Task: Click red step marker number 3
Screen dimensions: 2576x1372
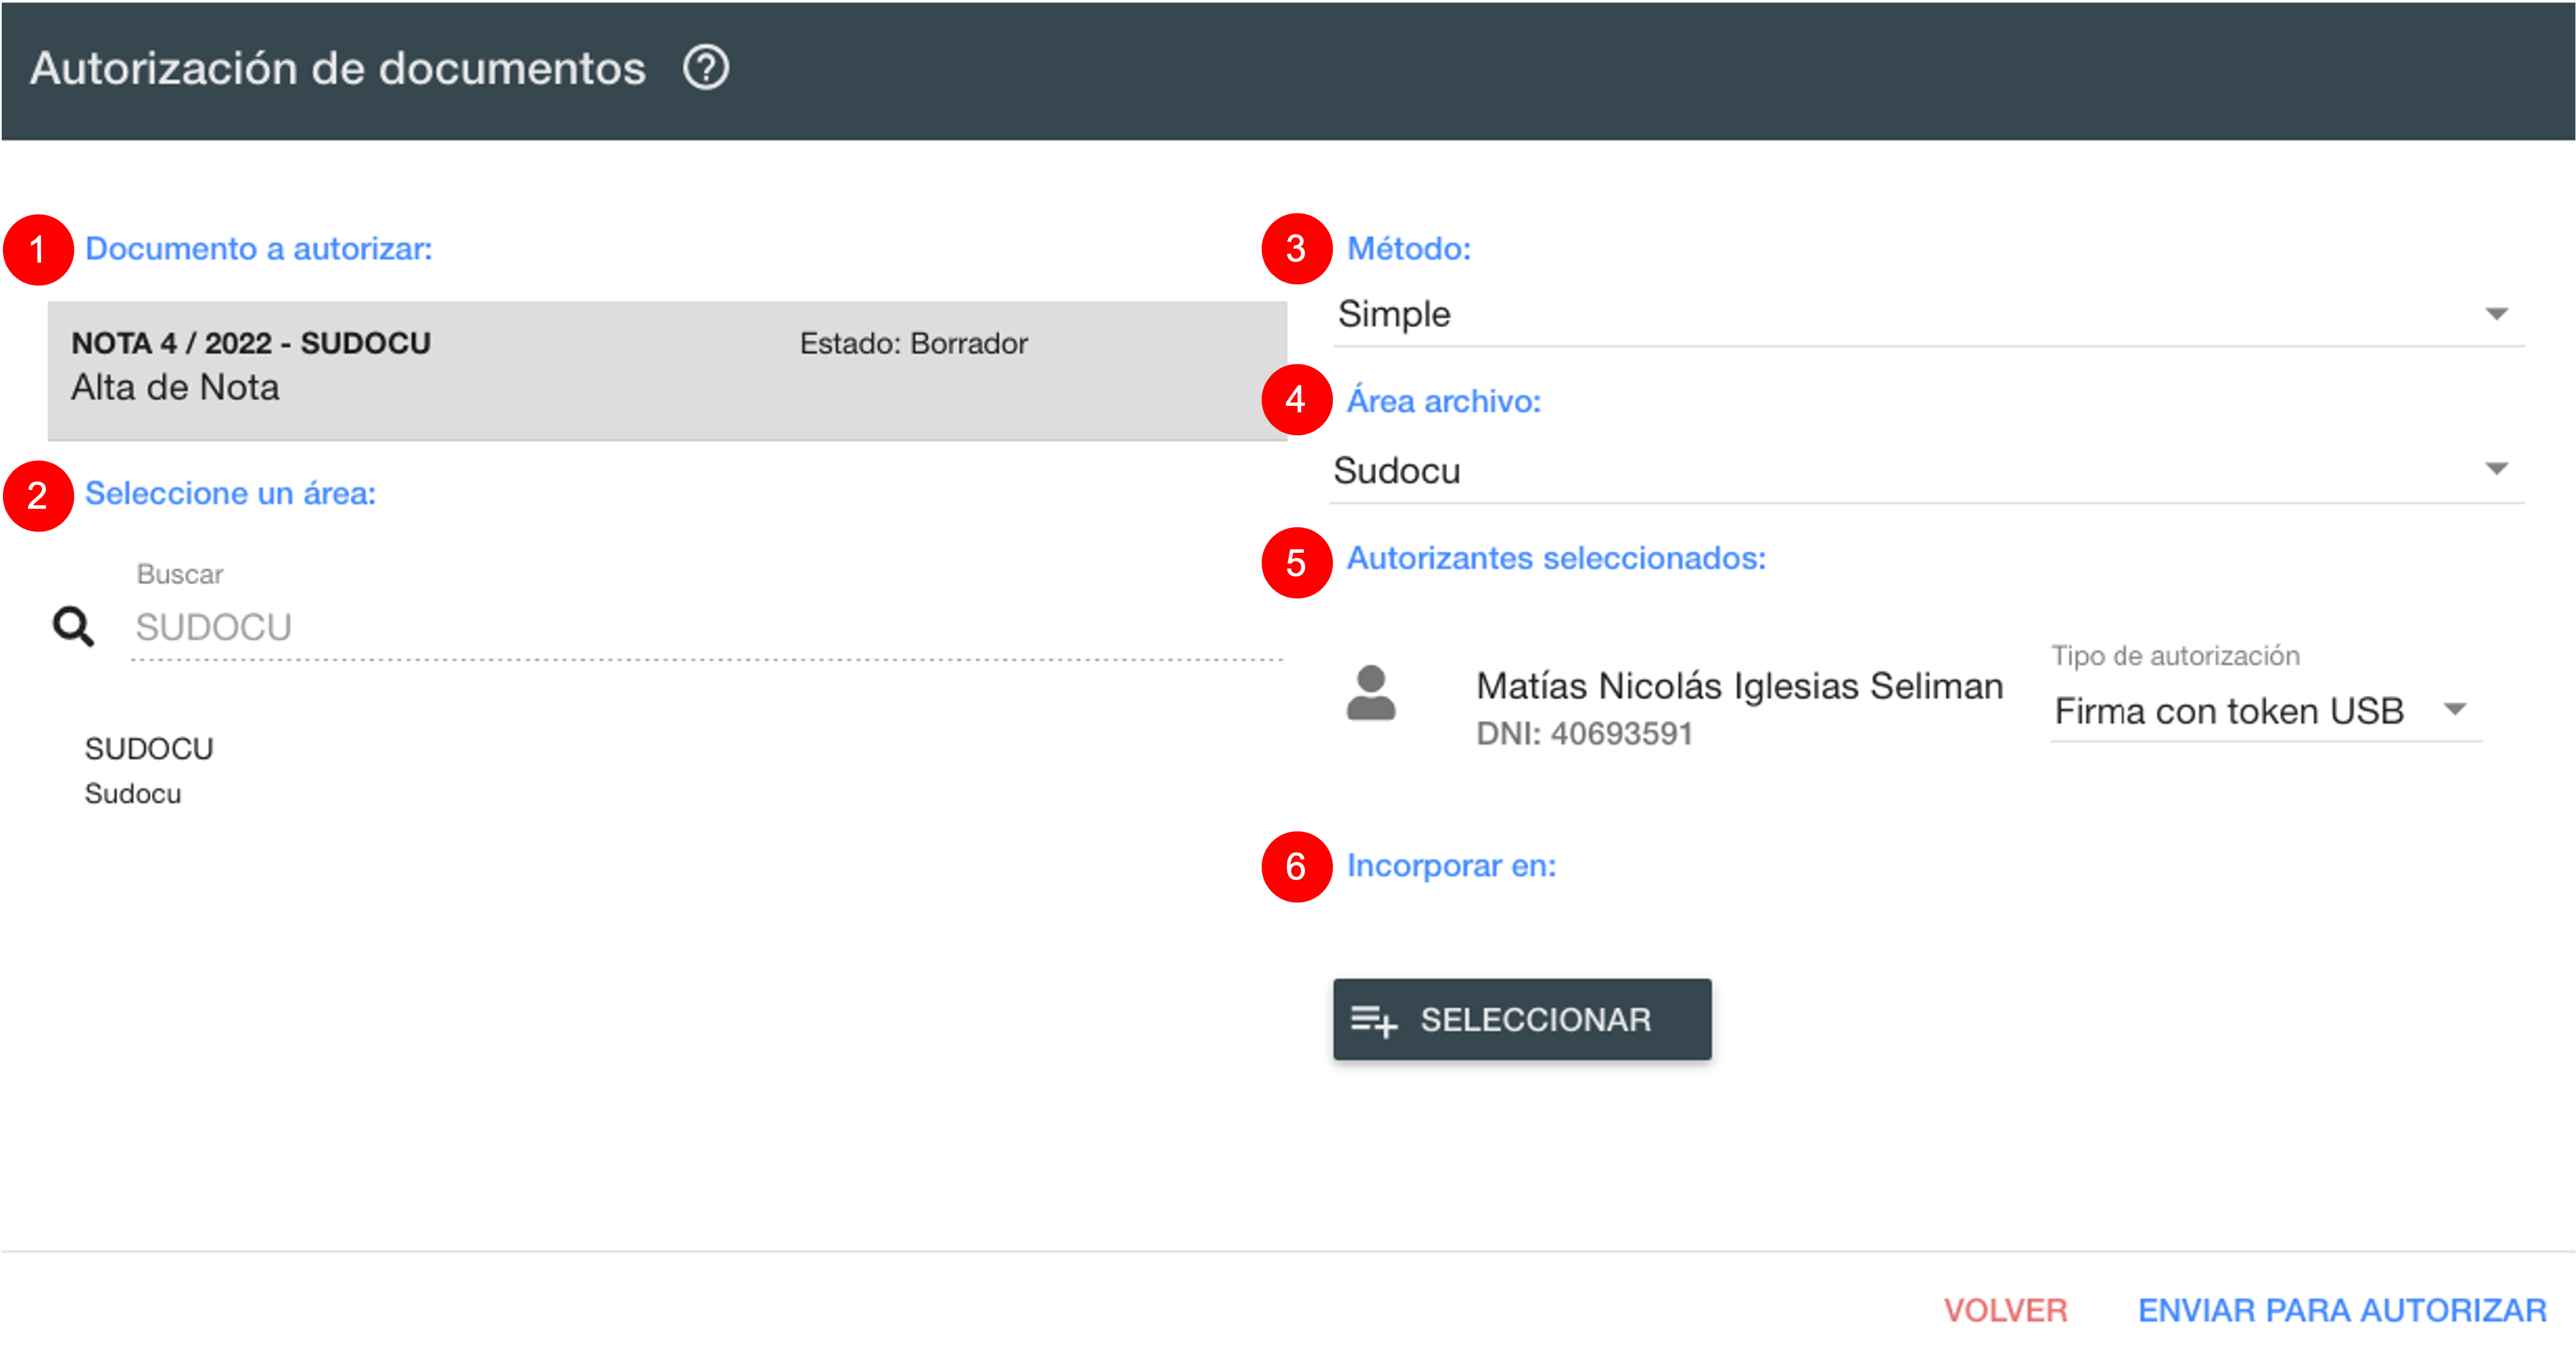Action: (x=1296, y=248)
